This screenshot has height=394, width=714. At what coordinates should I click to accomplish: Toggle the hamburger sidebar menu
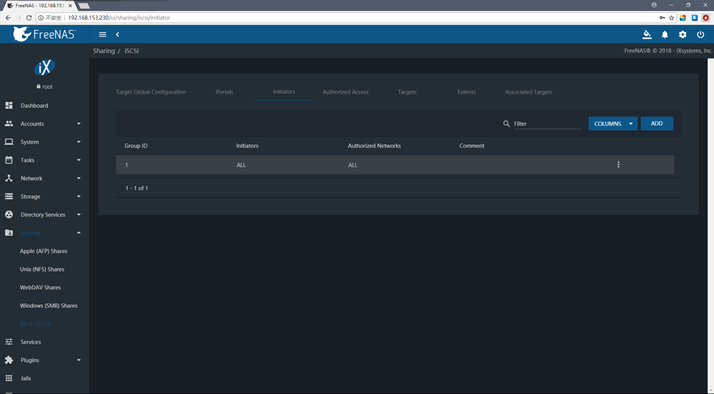point(102,35)
